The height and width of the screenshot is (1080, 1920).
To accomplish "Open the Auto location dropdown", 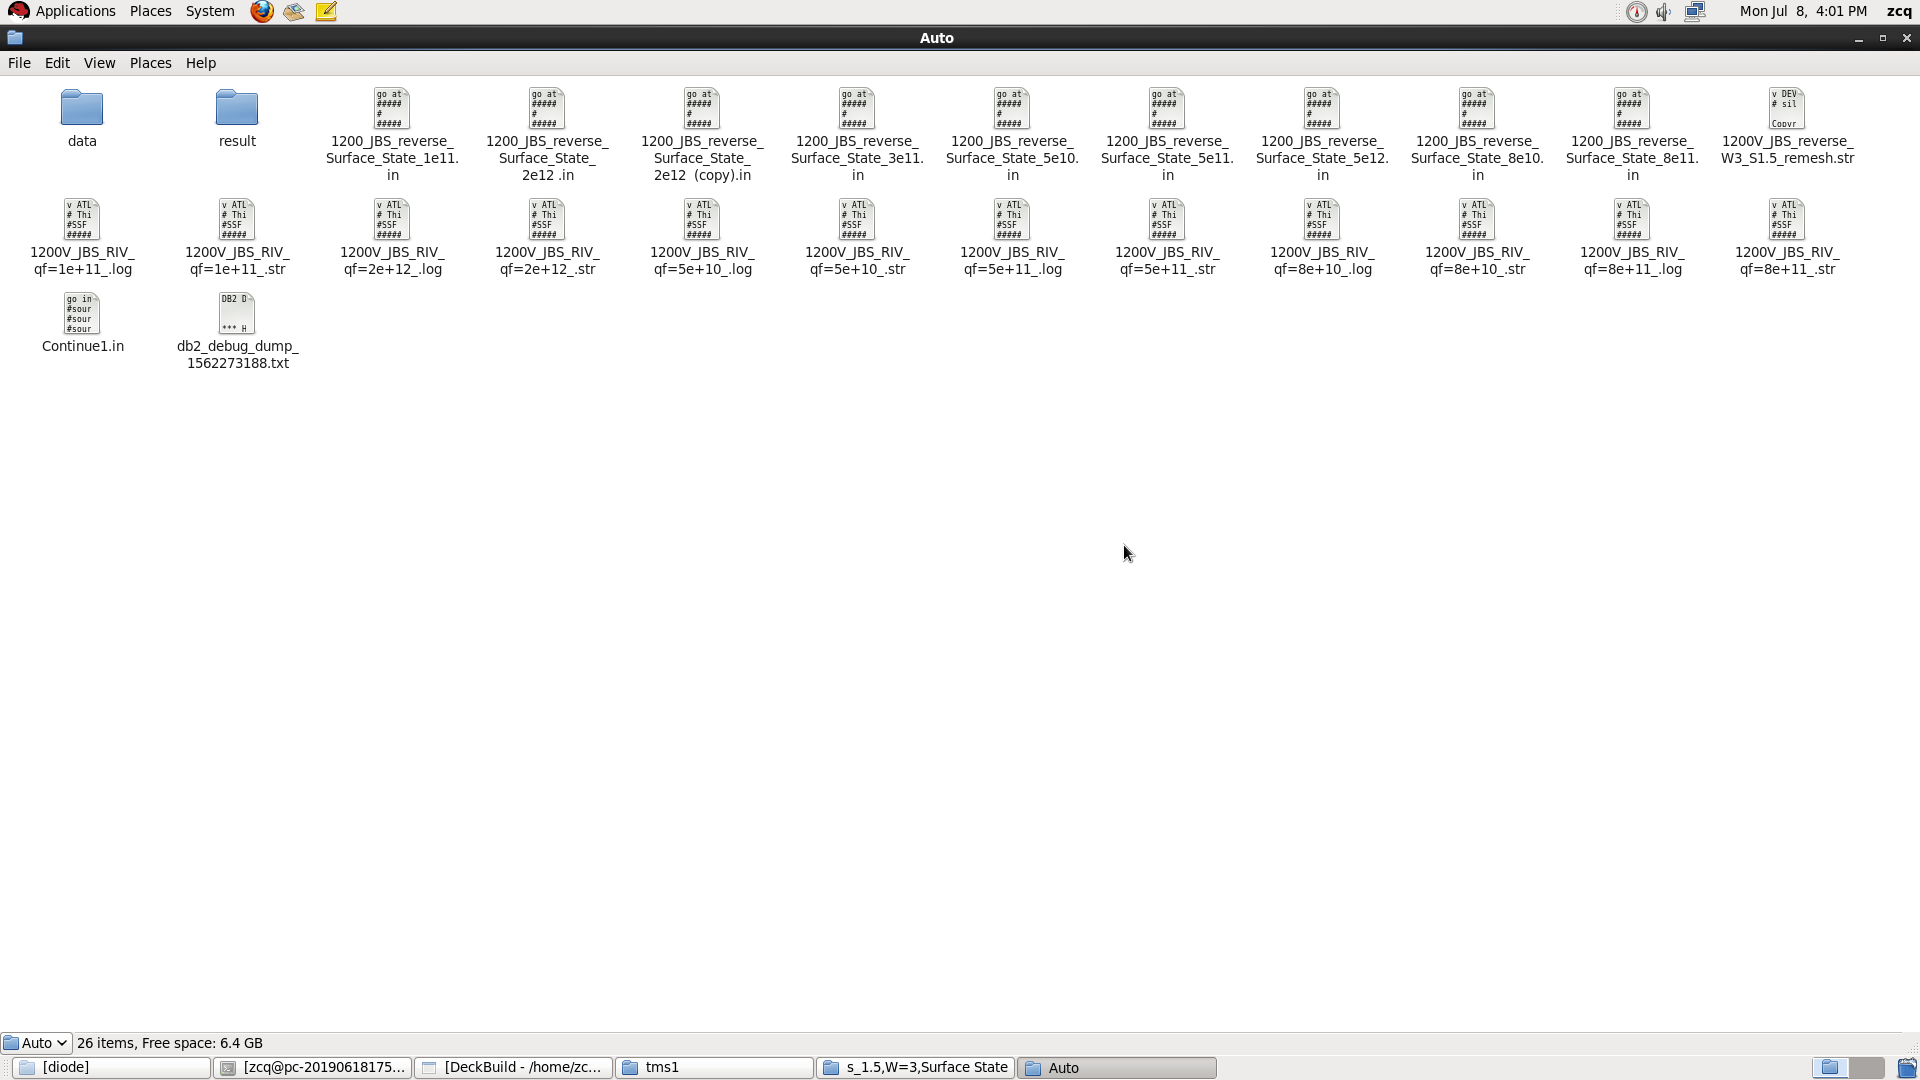I will point(36,1043).
